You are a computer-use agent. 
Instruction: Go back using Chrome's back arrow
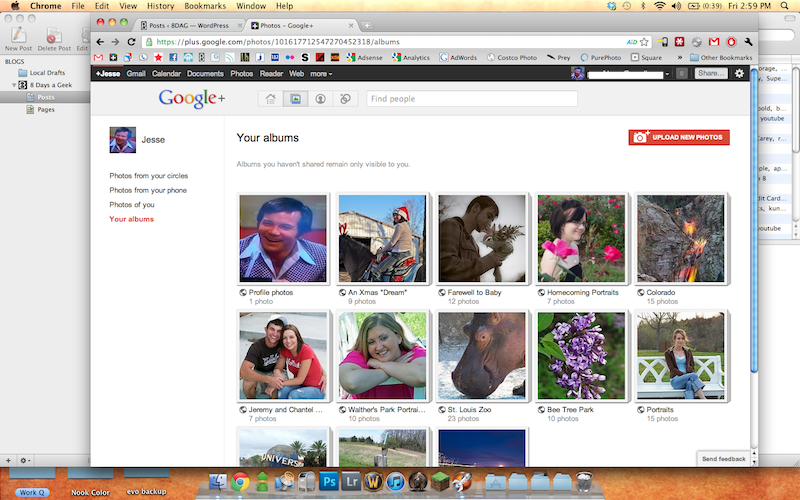coord(100,42)
